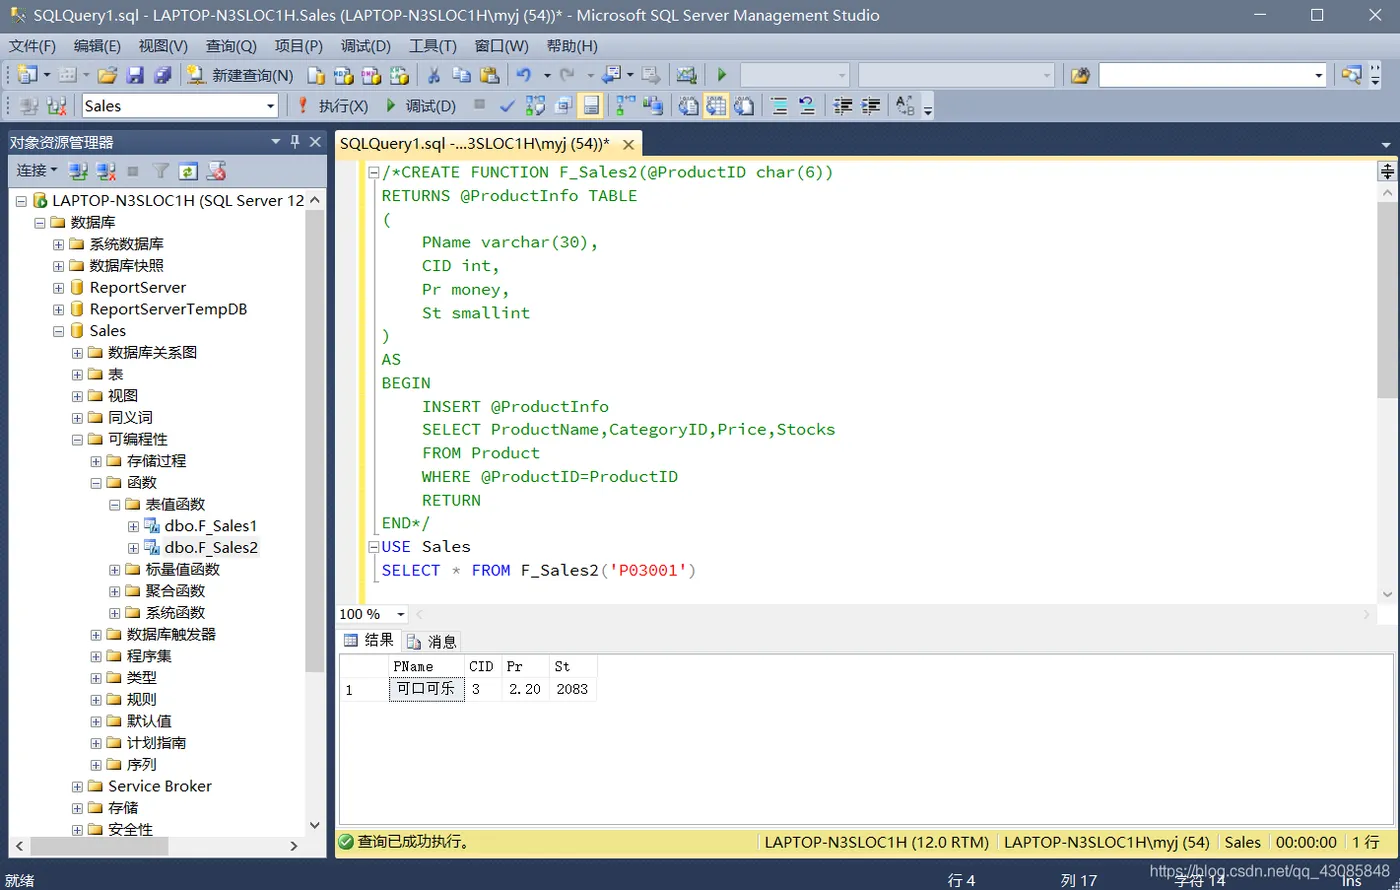Select the ReportServerTempDB database

(x=168, y=309)
